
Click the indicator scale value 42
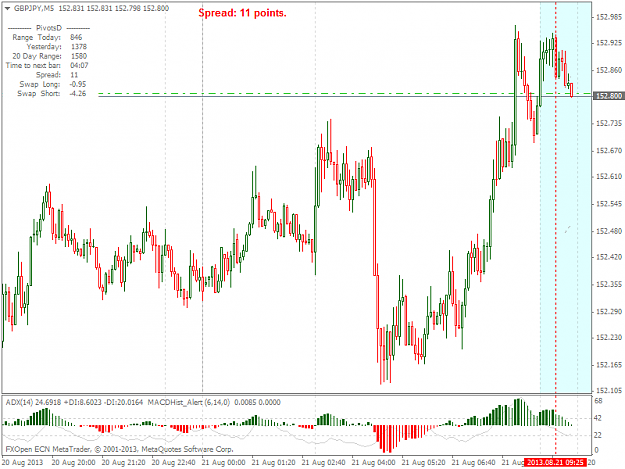(x=598, y=418)
